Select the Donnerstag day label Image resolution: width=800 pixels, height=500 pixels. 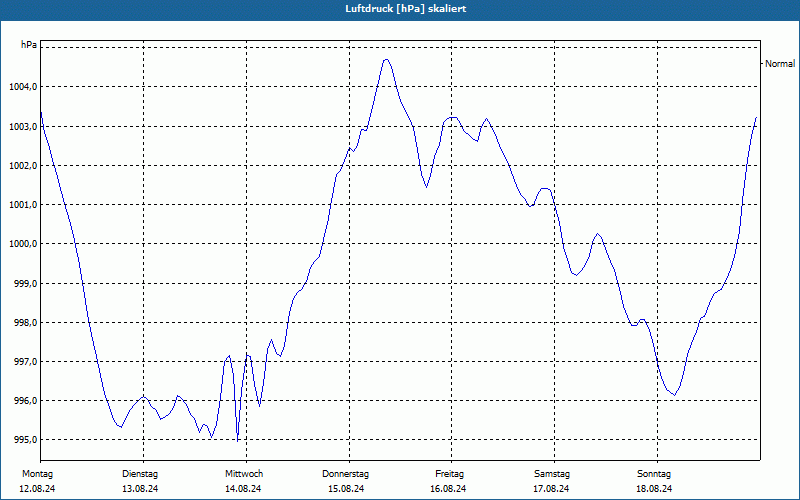point(345,474)
